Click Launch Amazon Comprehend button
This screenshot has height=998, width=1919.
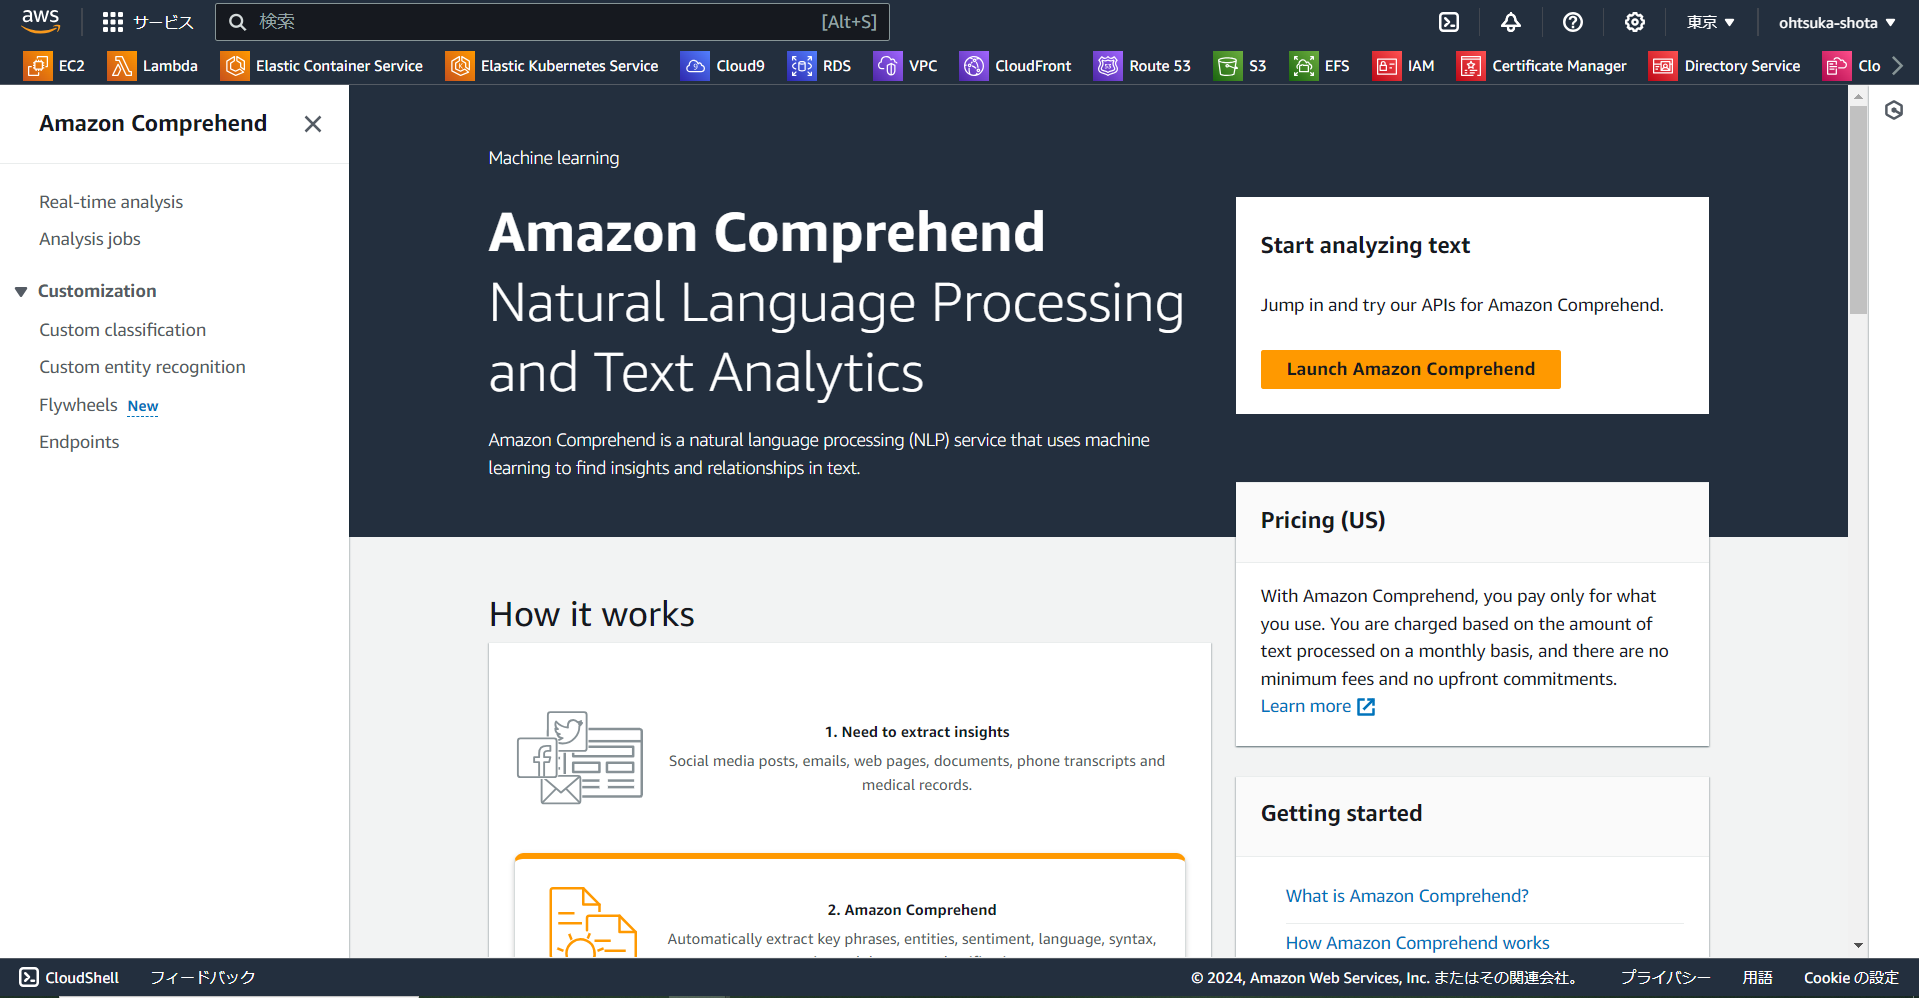point(1410,369)
